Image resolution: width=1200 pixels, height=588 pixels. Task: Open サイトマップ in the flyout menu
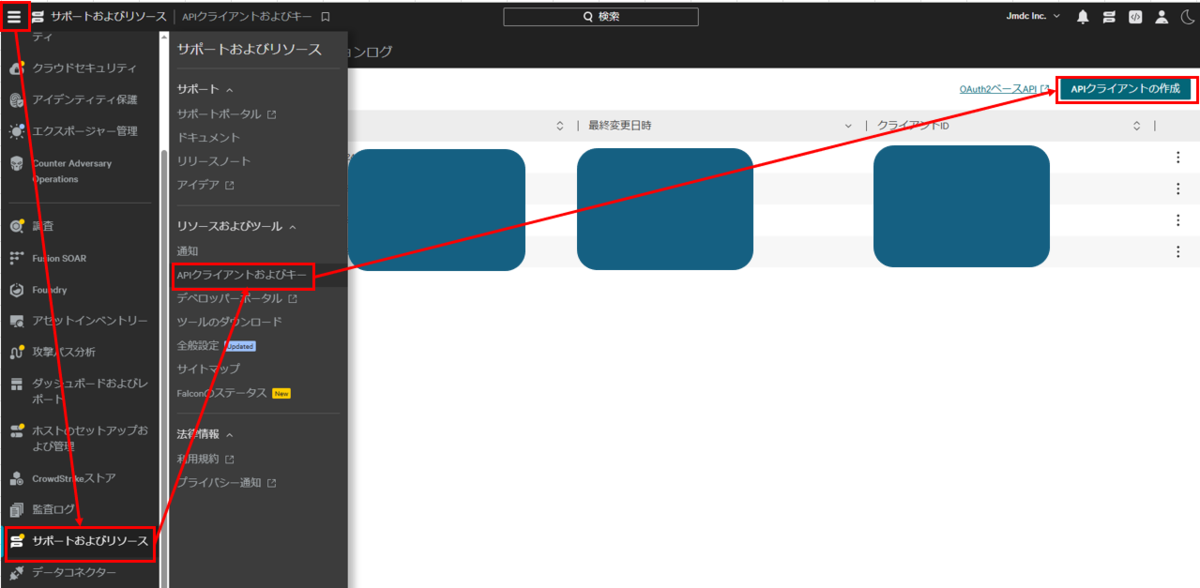(x=207, y=369)
